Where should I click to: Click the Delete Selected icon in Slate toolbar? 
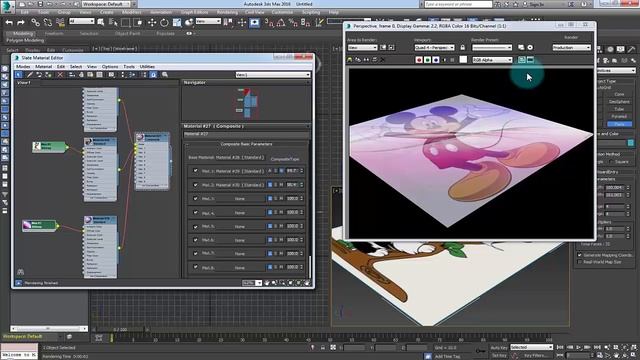(x=60, y=75)
